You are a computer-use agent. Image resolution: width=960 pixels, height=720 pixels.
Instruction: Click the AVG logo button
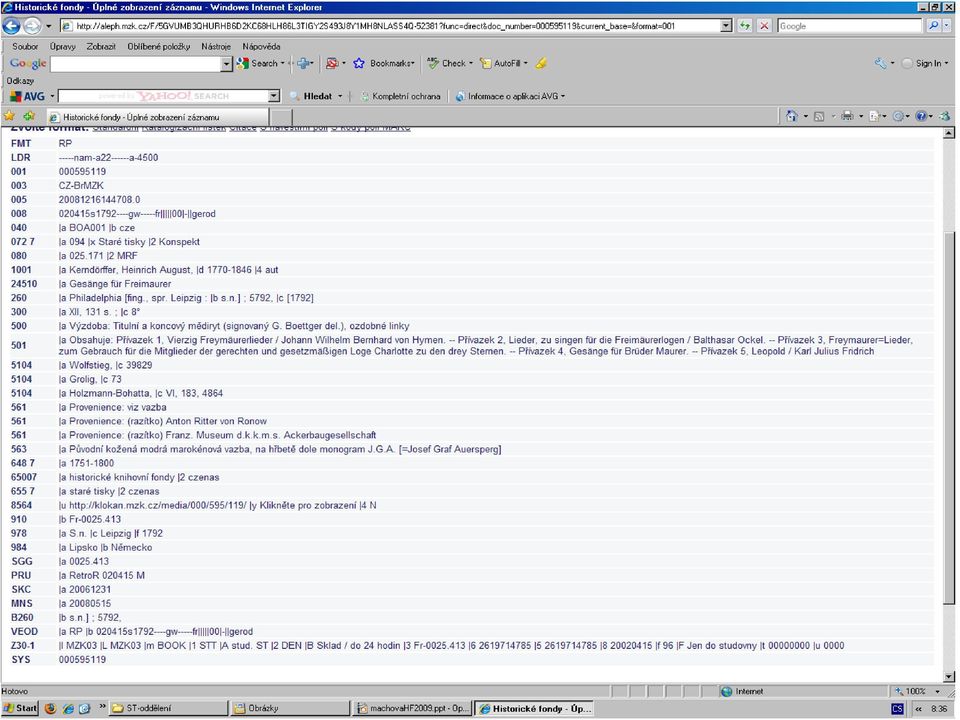click(x=28, y=96)
